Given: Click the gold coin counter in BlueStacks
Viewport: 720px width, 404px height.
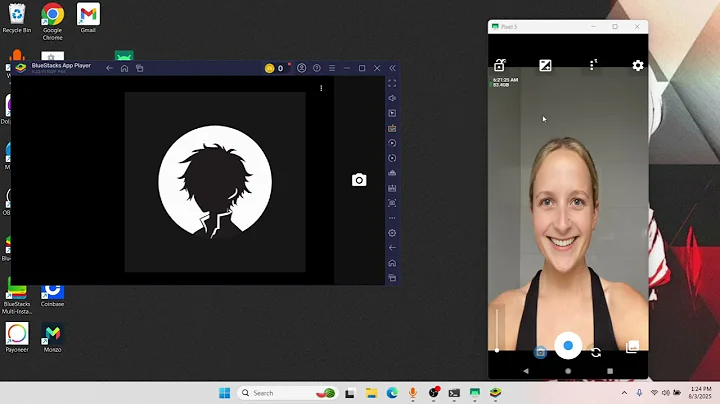Looking at the screenshot, I should pos(274,68).
